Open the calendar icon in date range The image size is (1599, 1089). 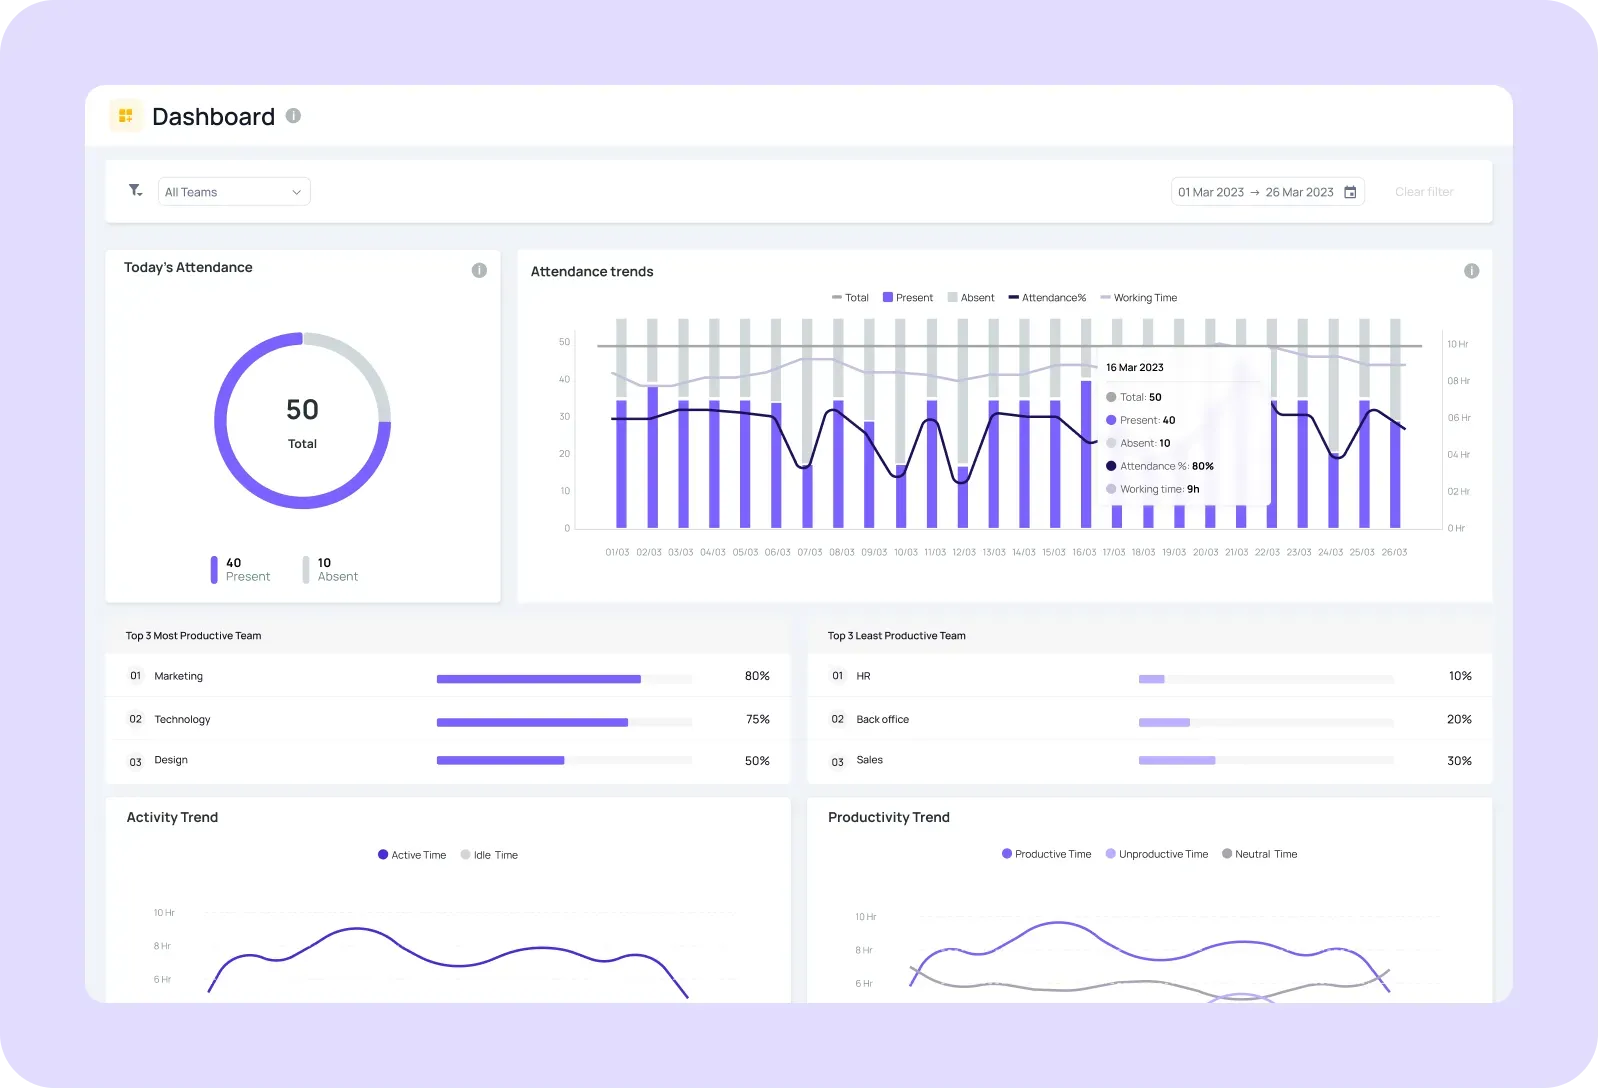click(1350, 192)
